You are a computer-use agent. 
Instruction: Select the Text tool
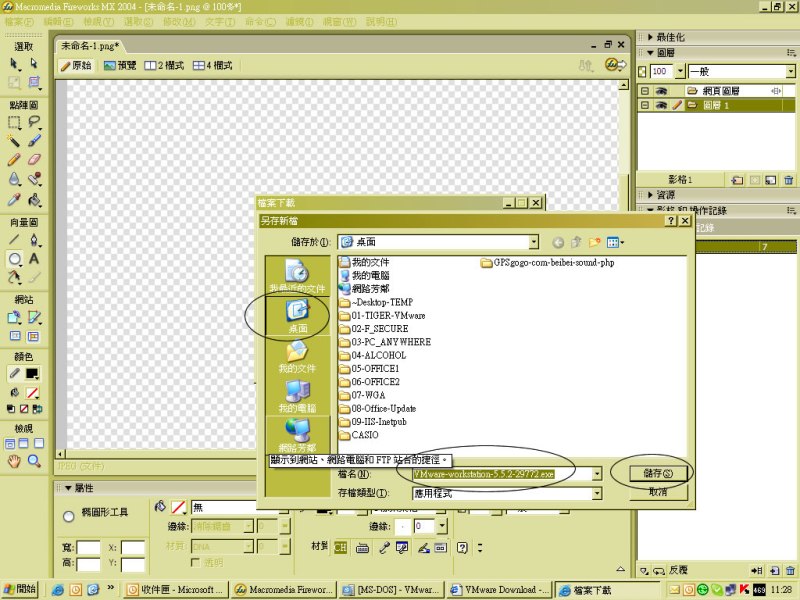coord(34,259)
